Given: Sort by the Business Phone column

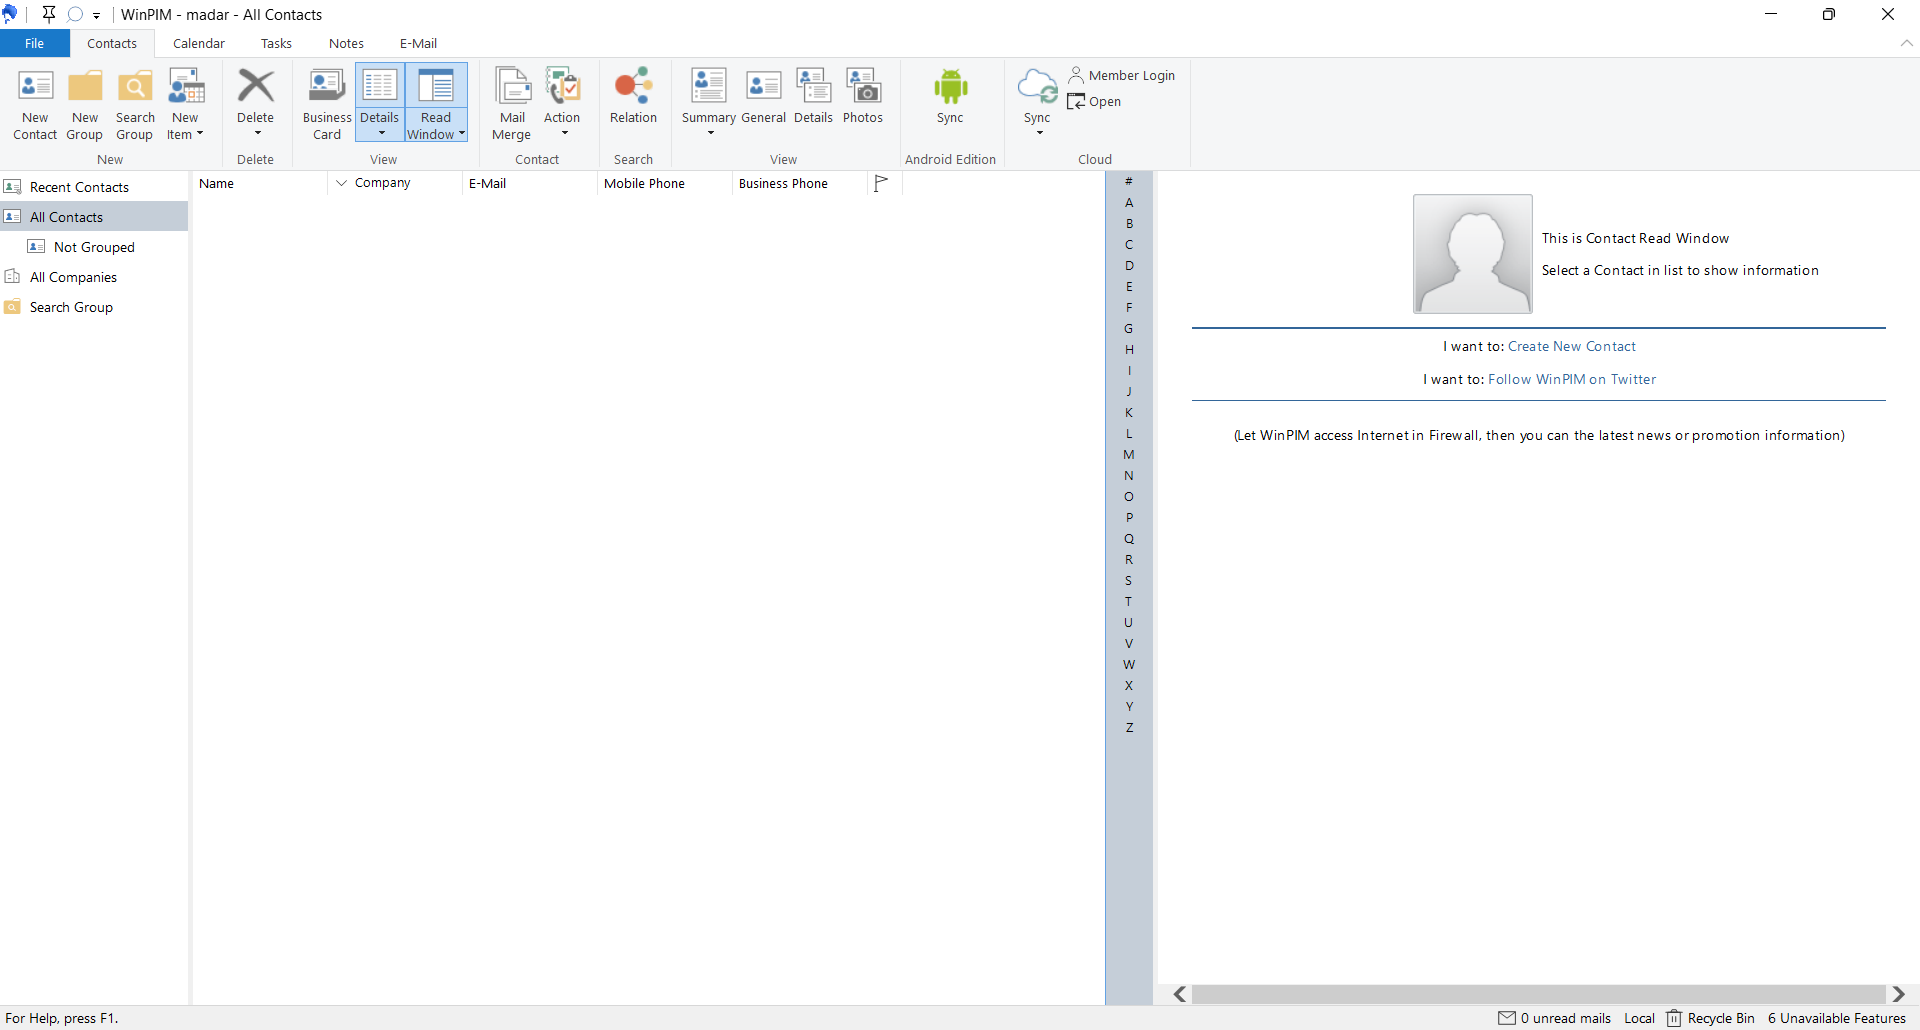Looking at the screenshot, I should [800, 183].
